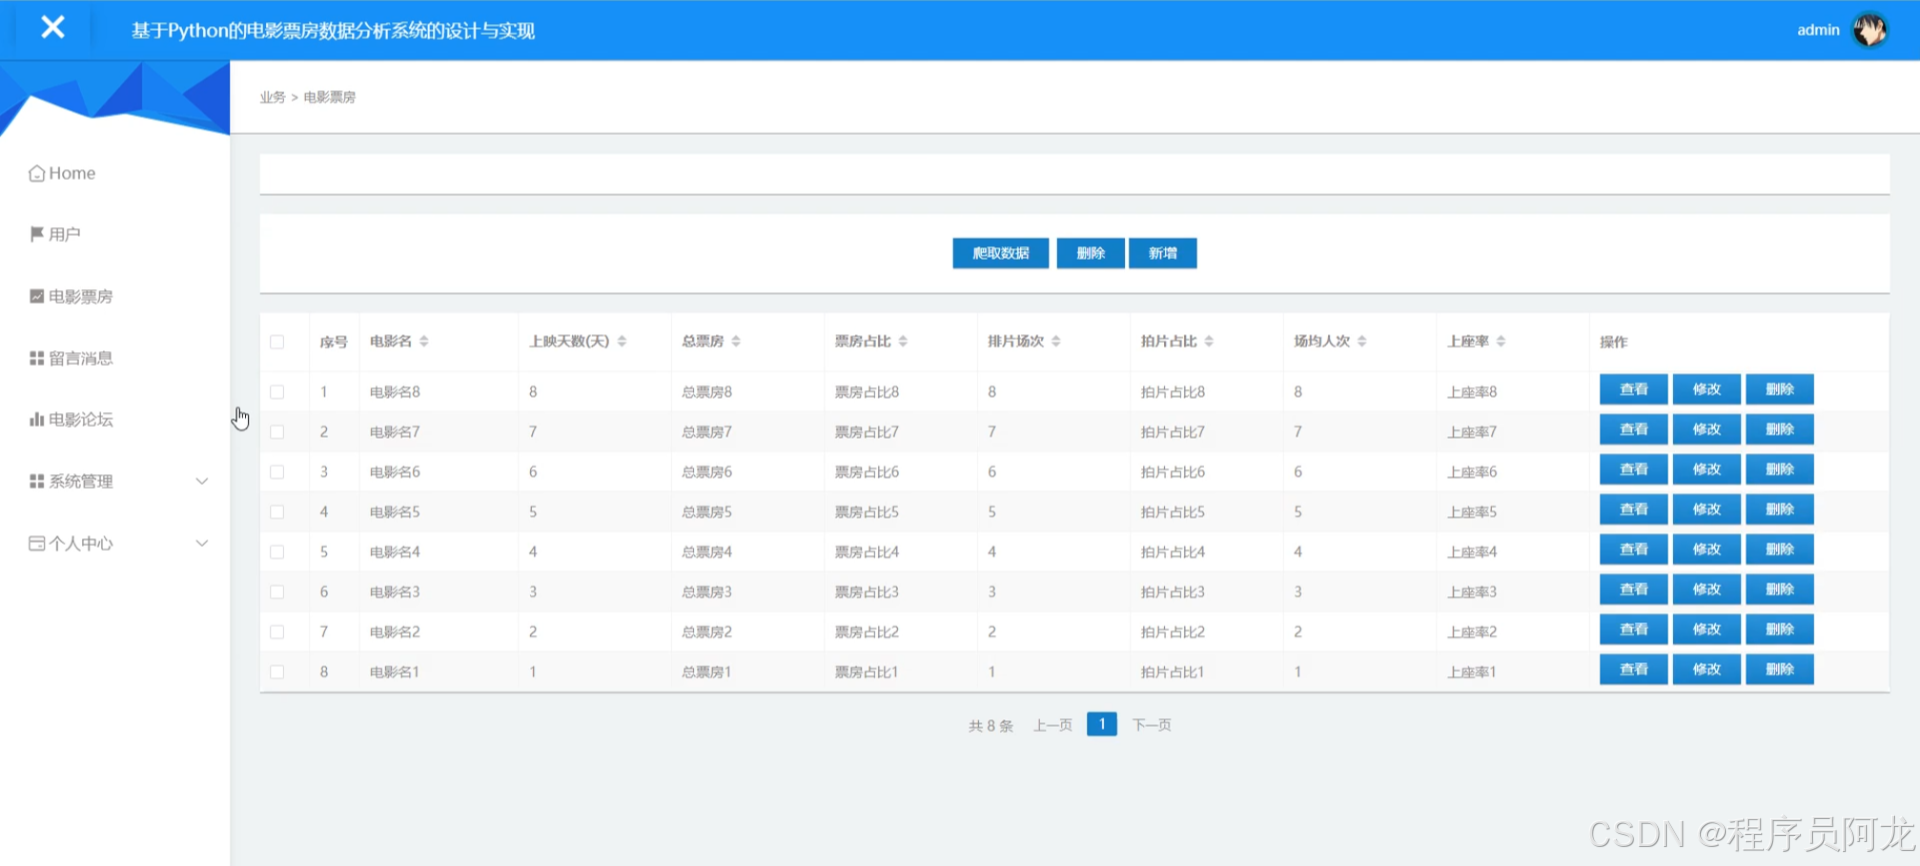Screen dimensions: 1920x866
Task: Edit 电影名4 with 修改 button
Action: click(1706, 549)
